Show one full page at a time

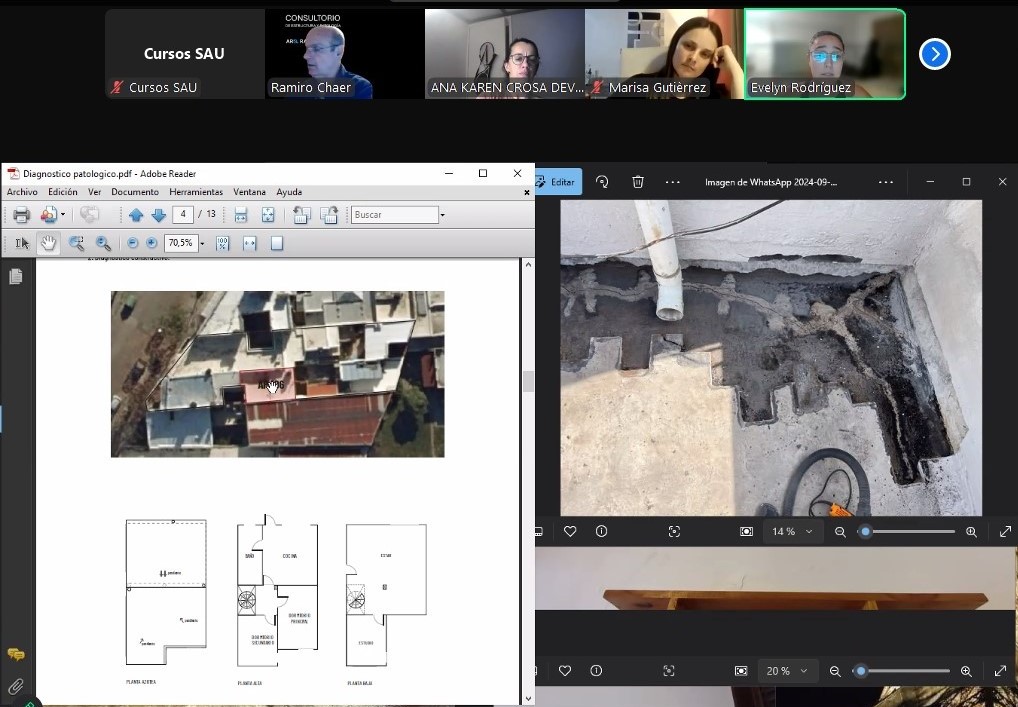click(267, 215)
